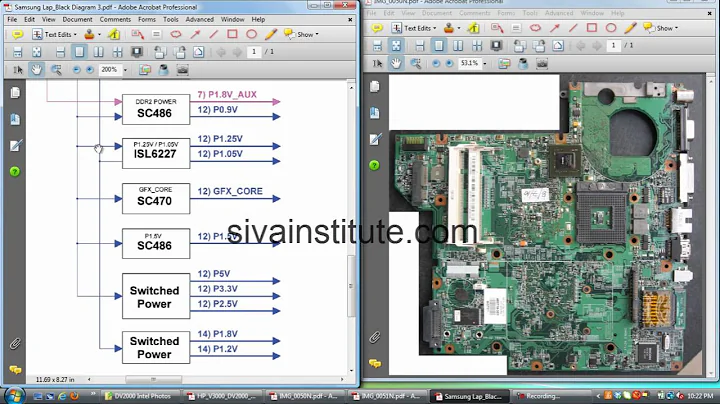Switch to Full Screen mode in Samsung Lap window
This screenshot has height=404, width=720.
[137, 52]
